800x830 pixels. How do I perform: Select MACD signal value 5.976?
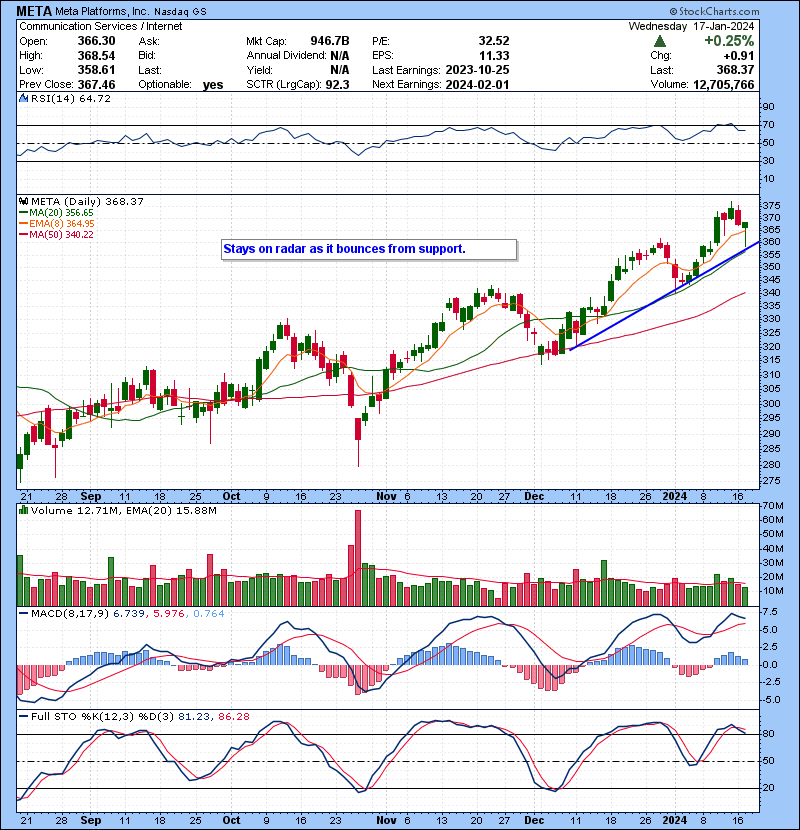(169, 614)
